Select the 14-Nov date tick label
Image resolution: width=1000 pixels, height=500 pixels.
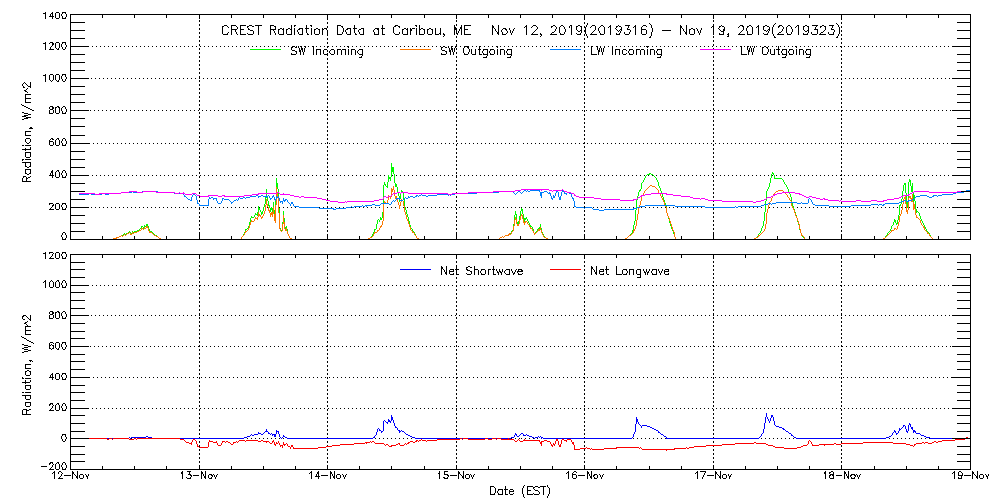pos(328,477)
